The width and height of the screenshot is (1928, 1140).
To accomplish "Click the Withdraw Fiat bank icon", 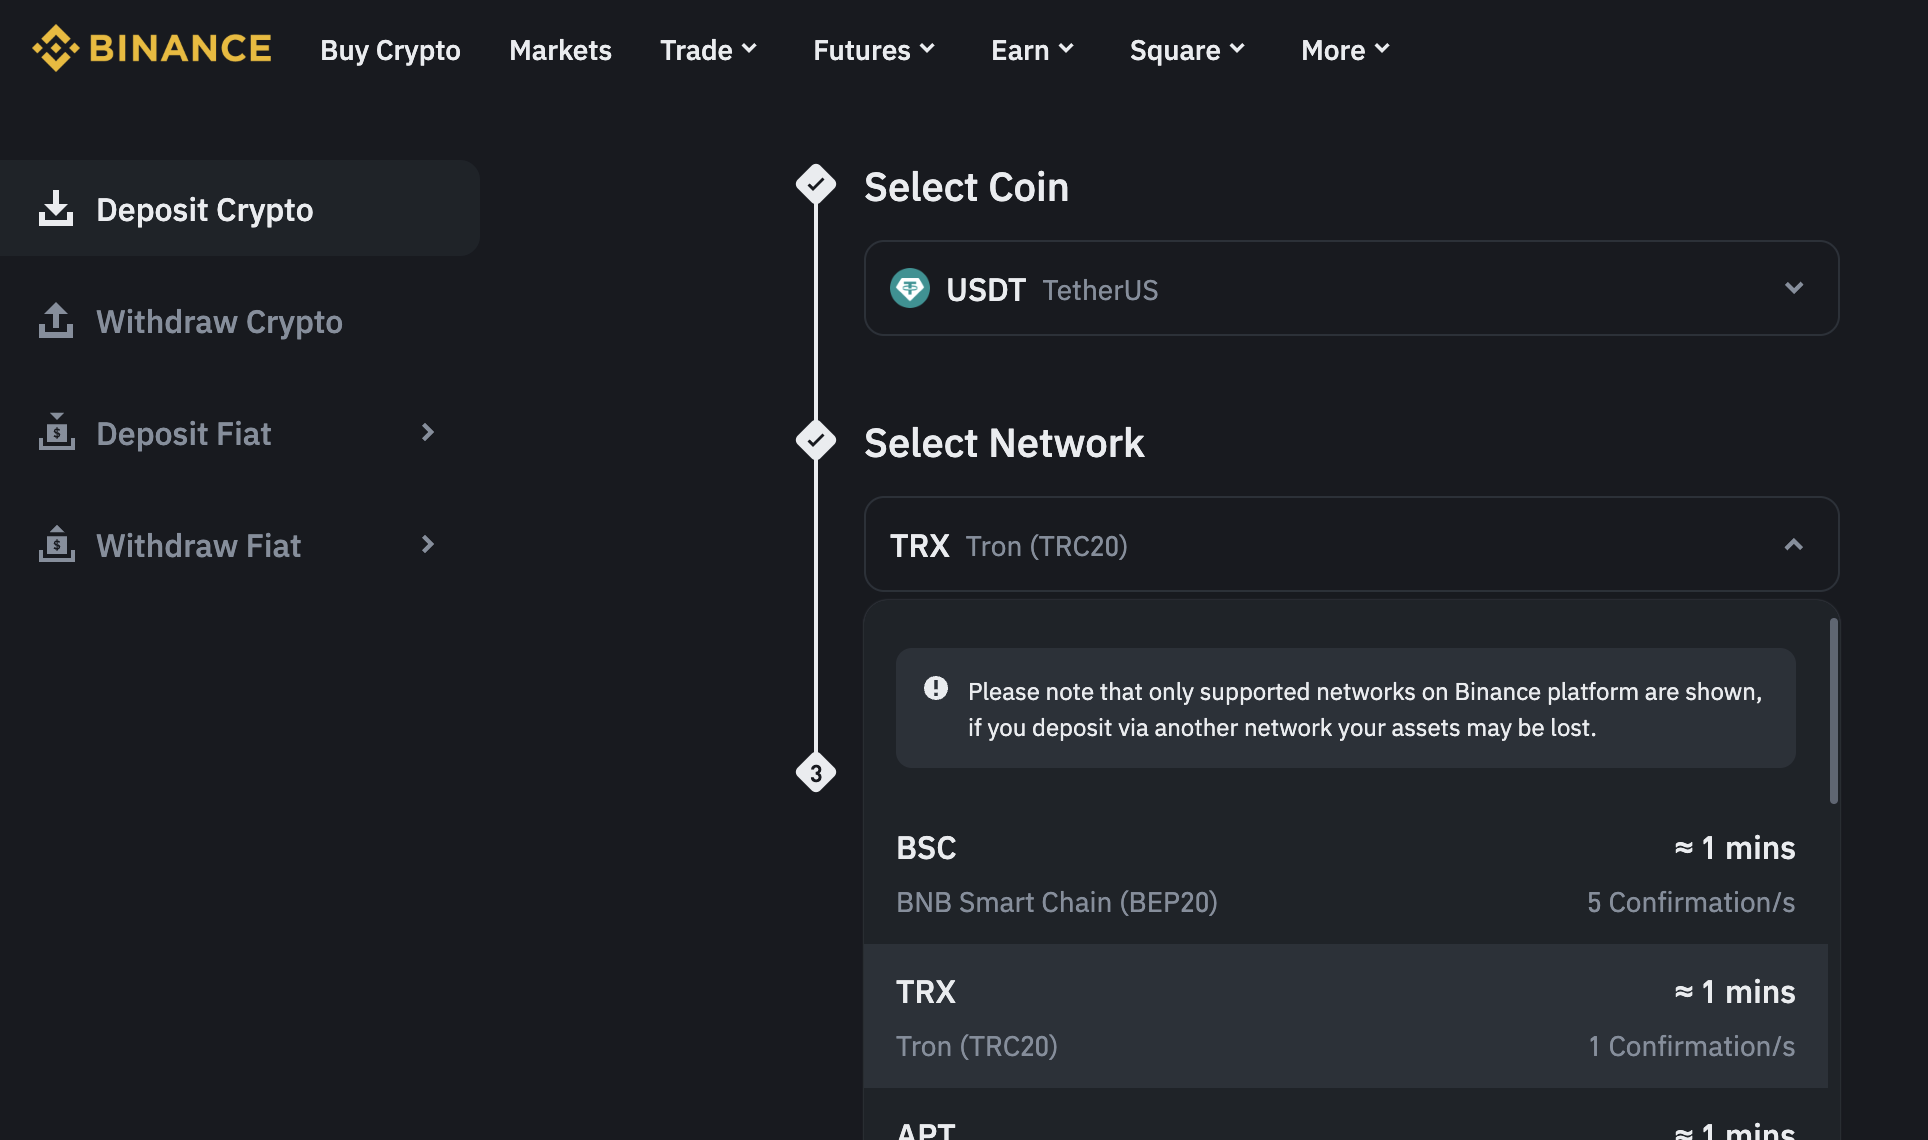I will tap(56, 544).
